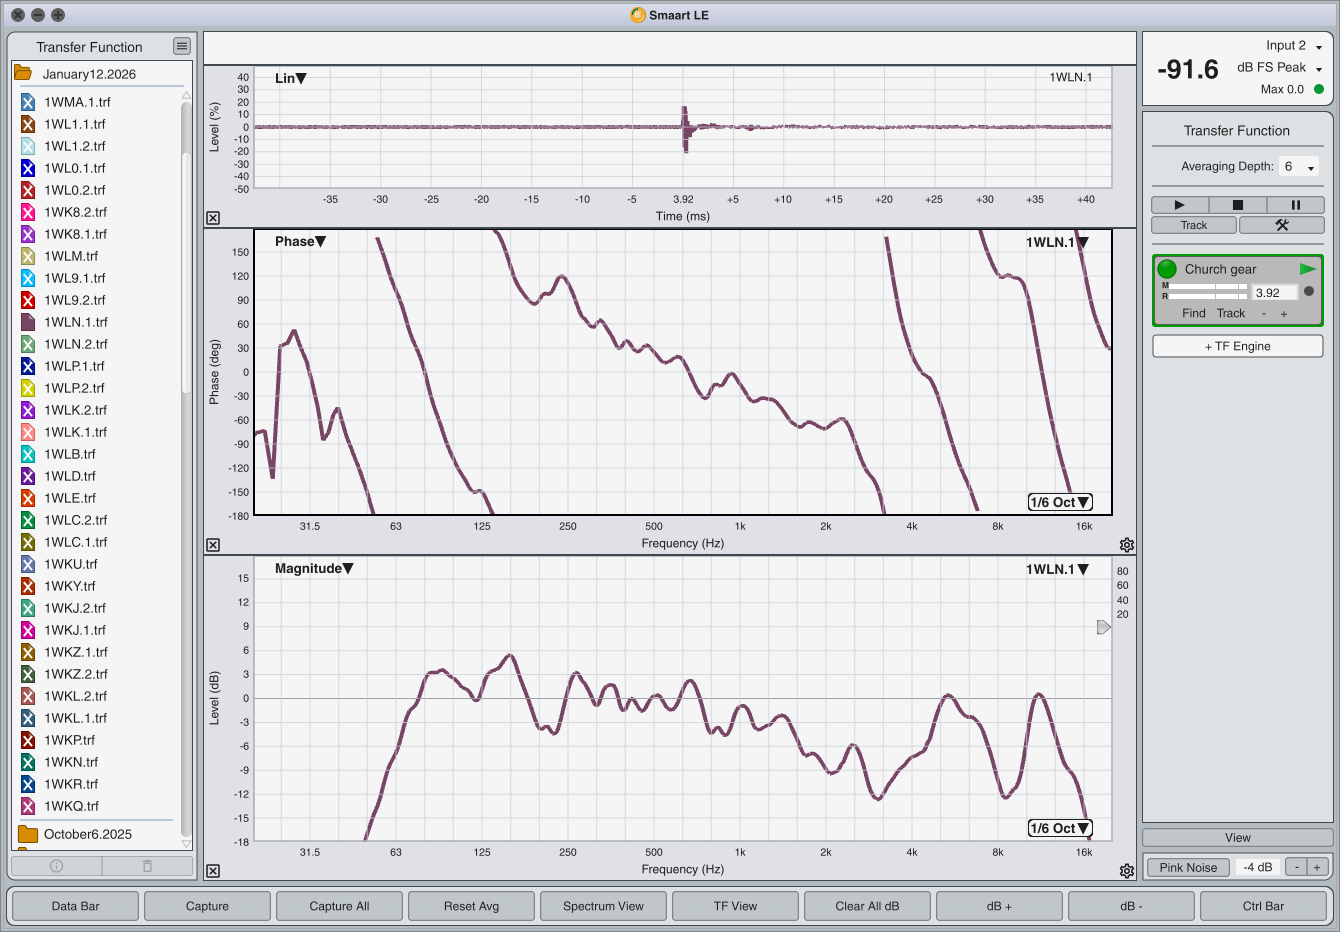Close the impulse response Lin plot pane

(x=213, y=218)
